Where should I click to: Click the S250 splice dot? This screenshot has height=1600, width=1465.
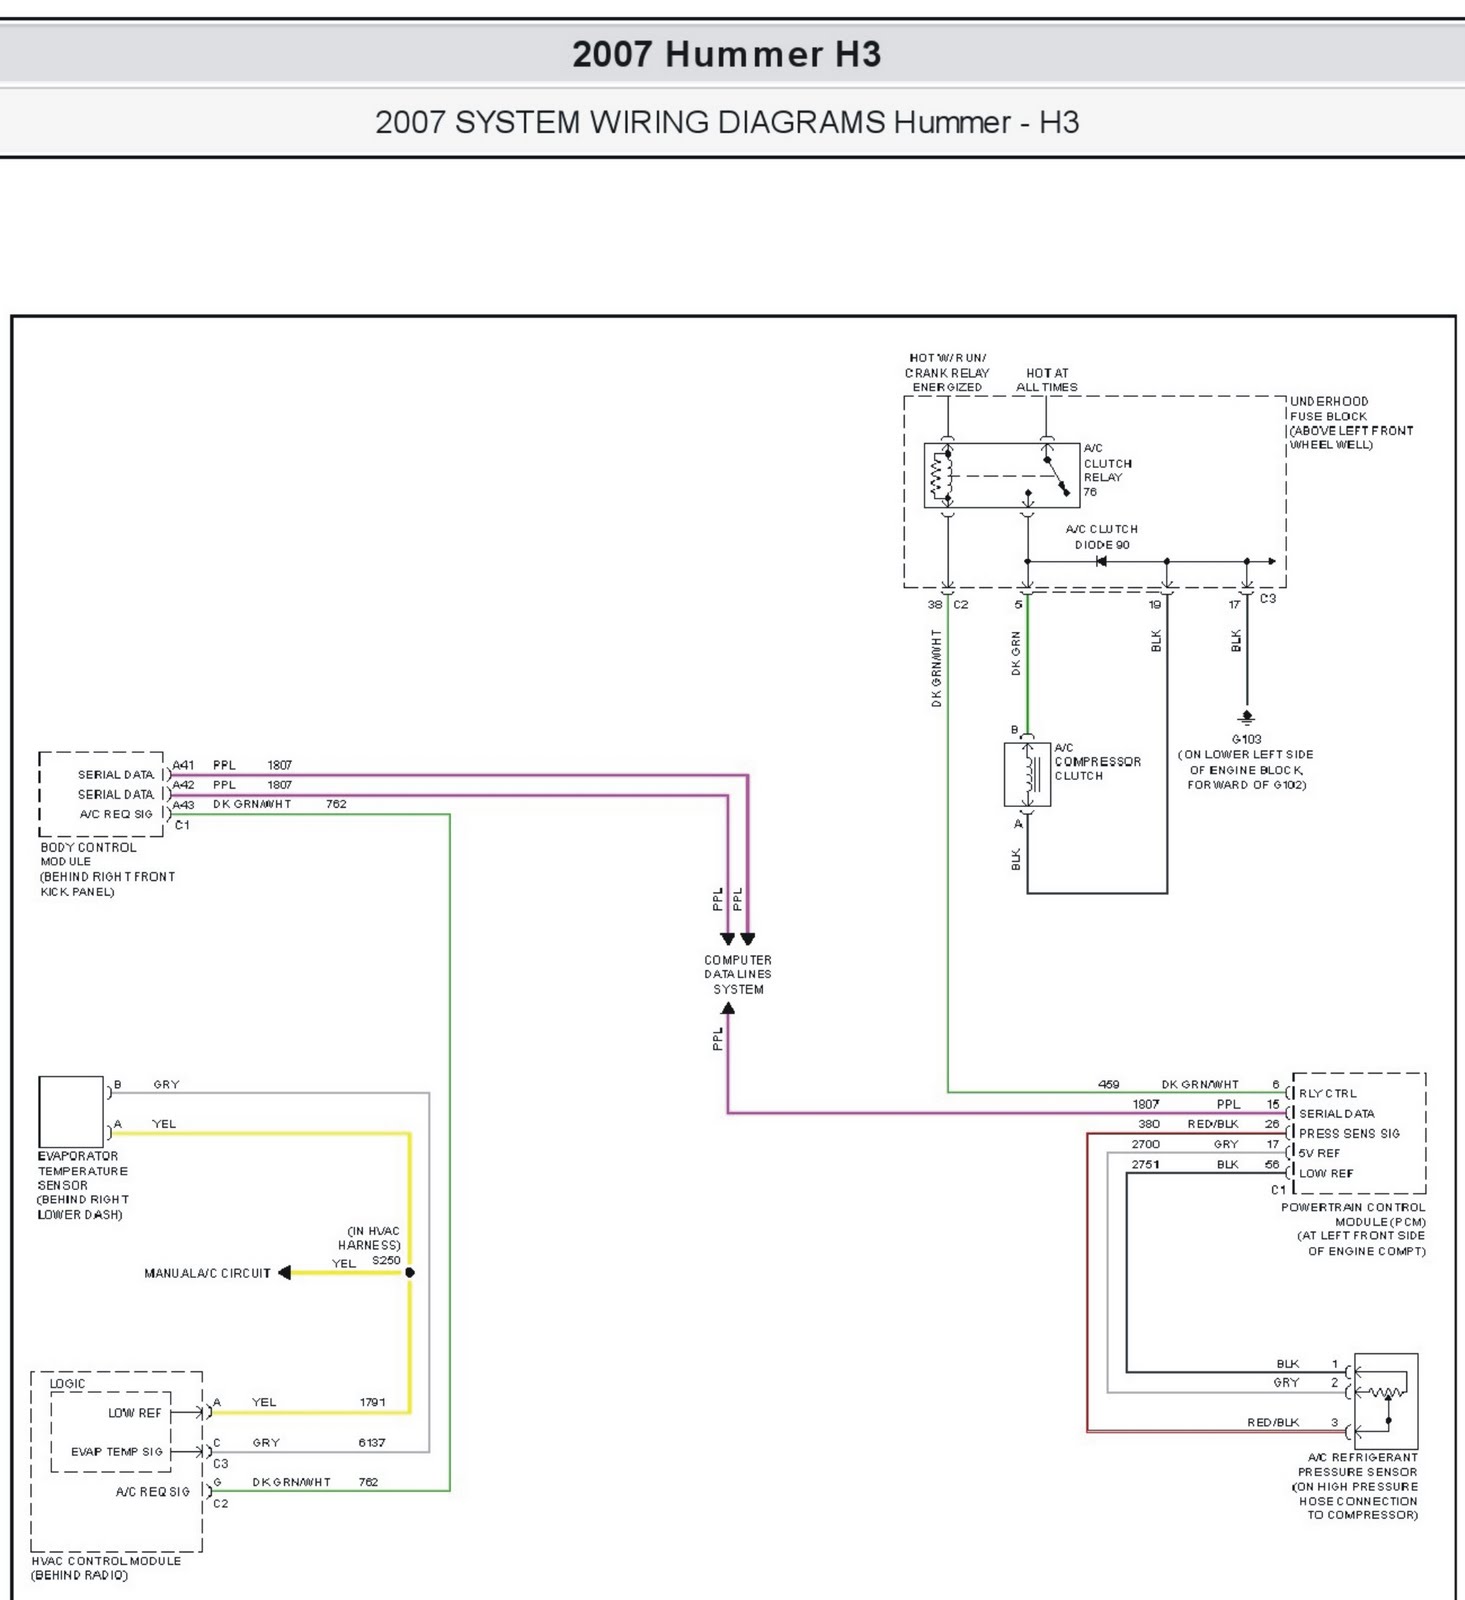(x=410, y=1273)
